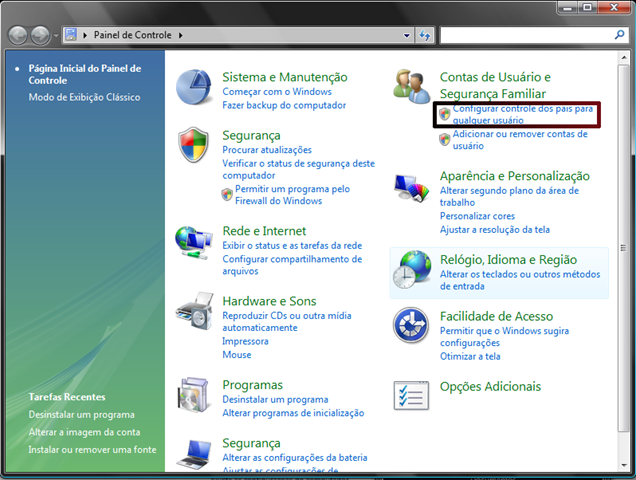Click the Aparência e Personalização monitor icon
This screenshot has height=480, width=636.
(x=411, y=188)
